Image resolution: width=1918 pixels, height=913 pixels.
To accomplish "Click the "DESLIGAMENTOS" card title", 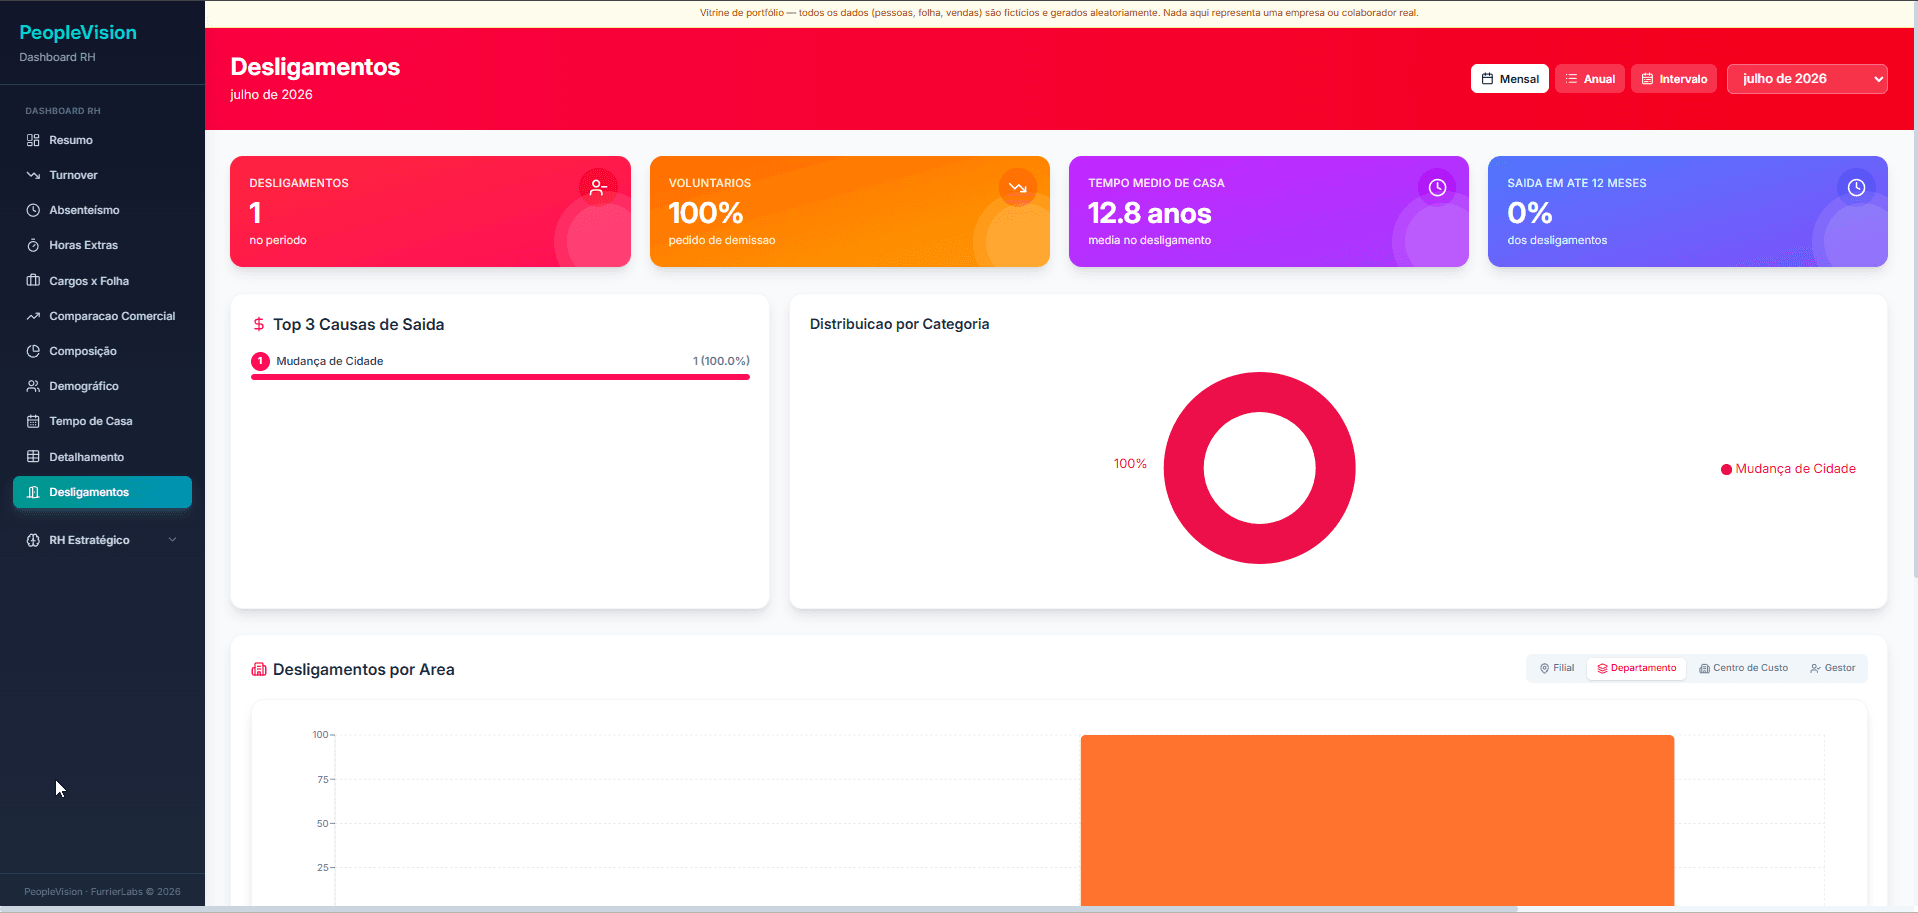I will pos(299,183).
